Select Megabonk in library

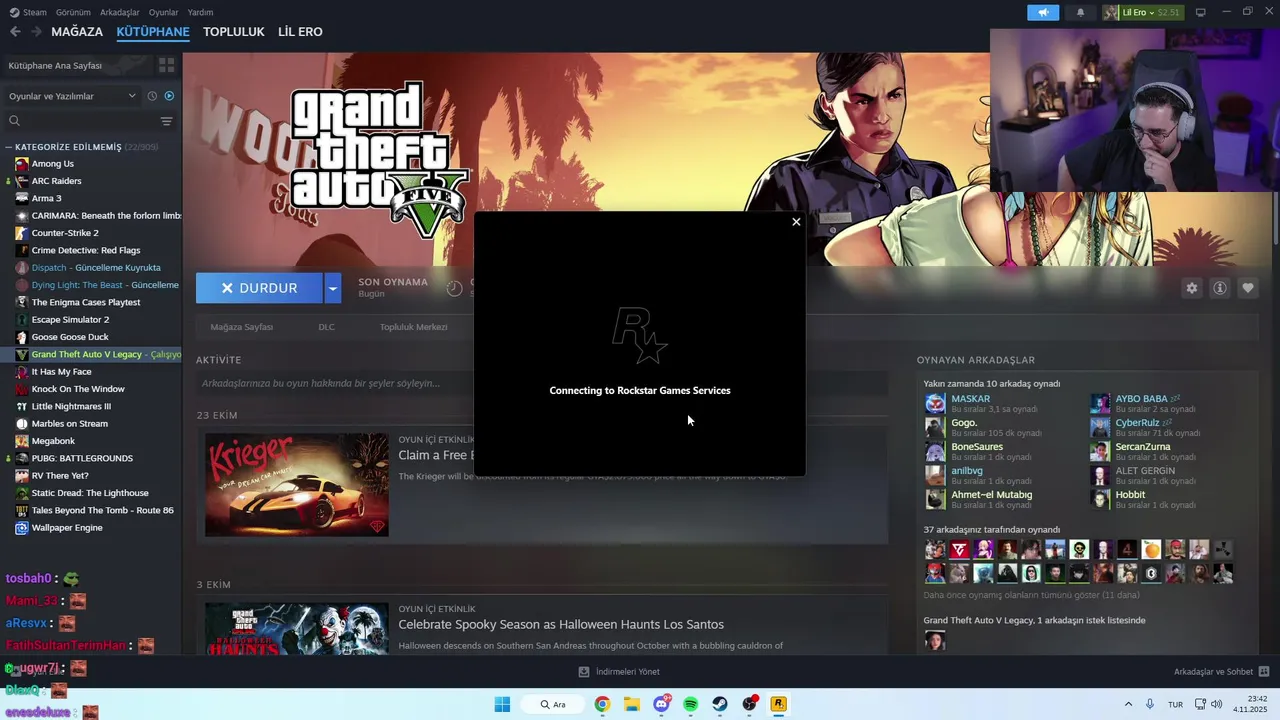[x=53, y=441]
